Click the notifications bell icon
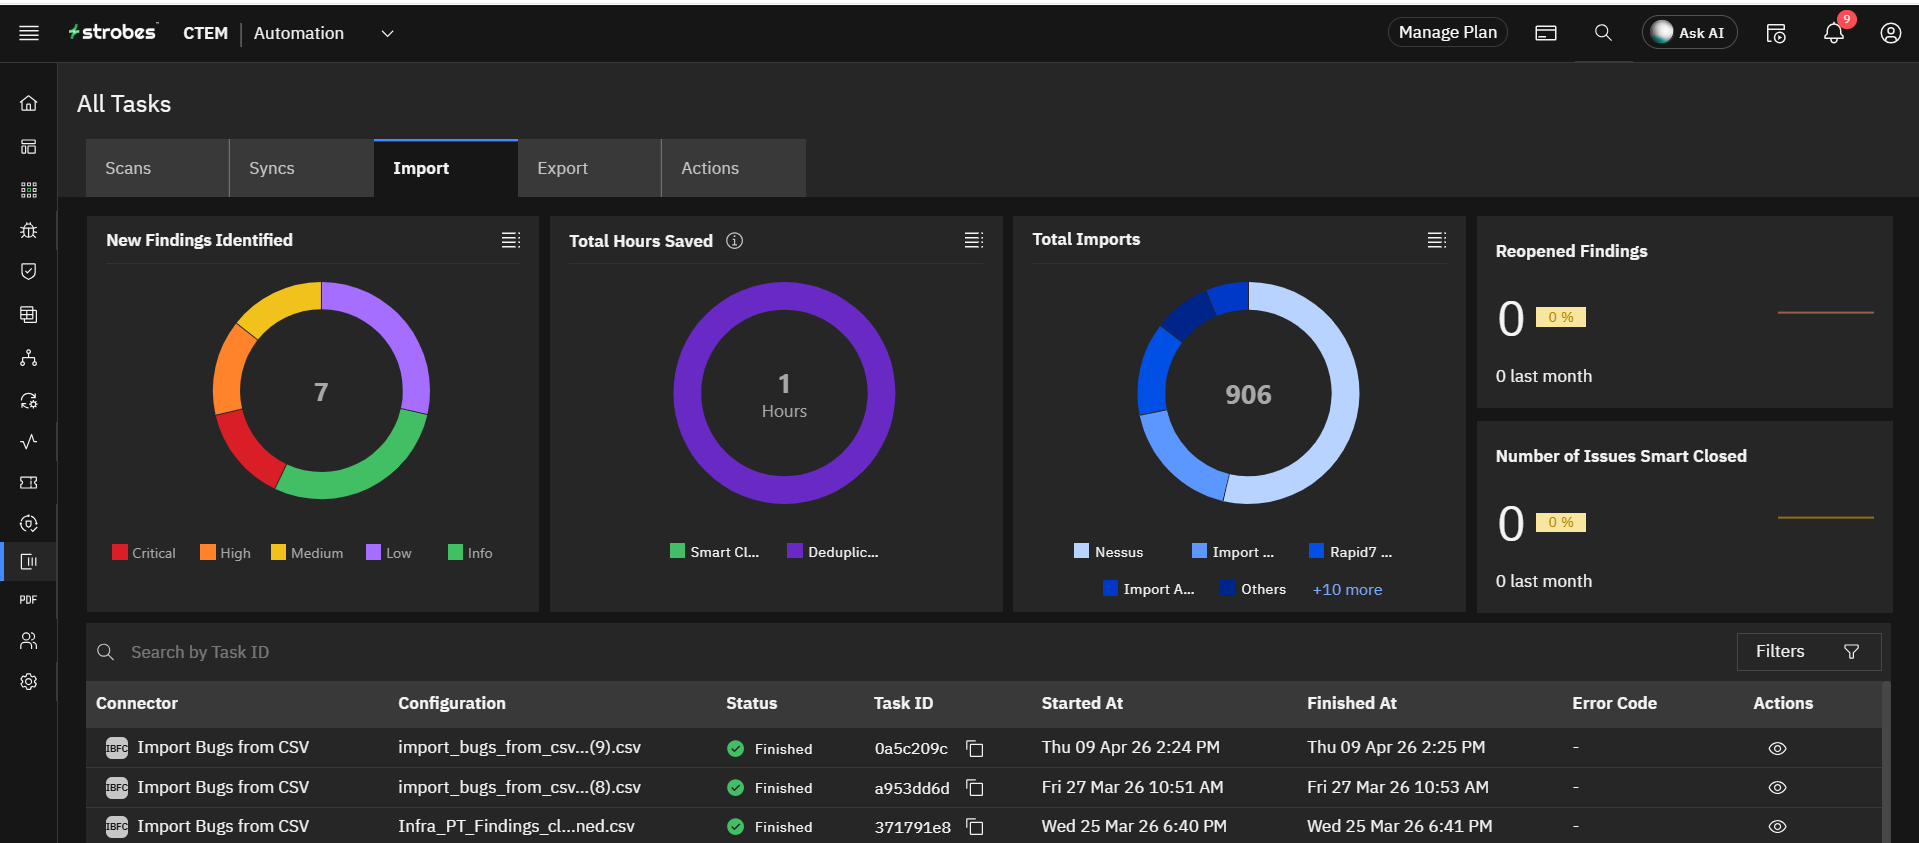The height and width of the screenshot is (843, 1919). tap(1833, 33)
